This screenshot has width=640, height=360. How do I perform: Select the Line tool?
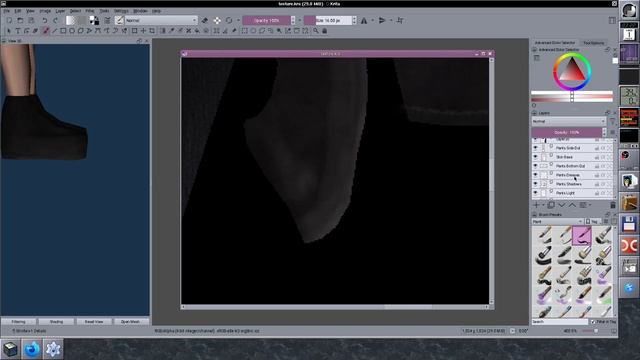54,31
